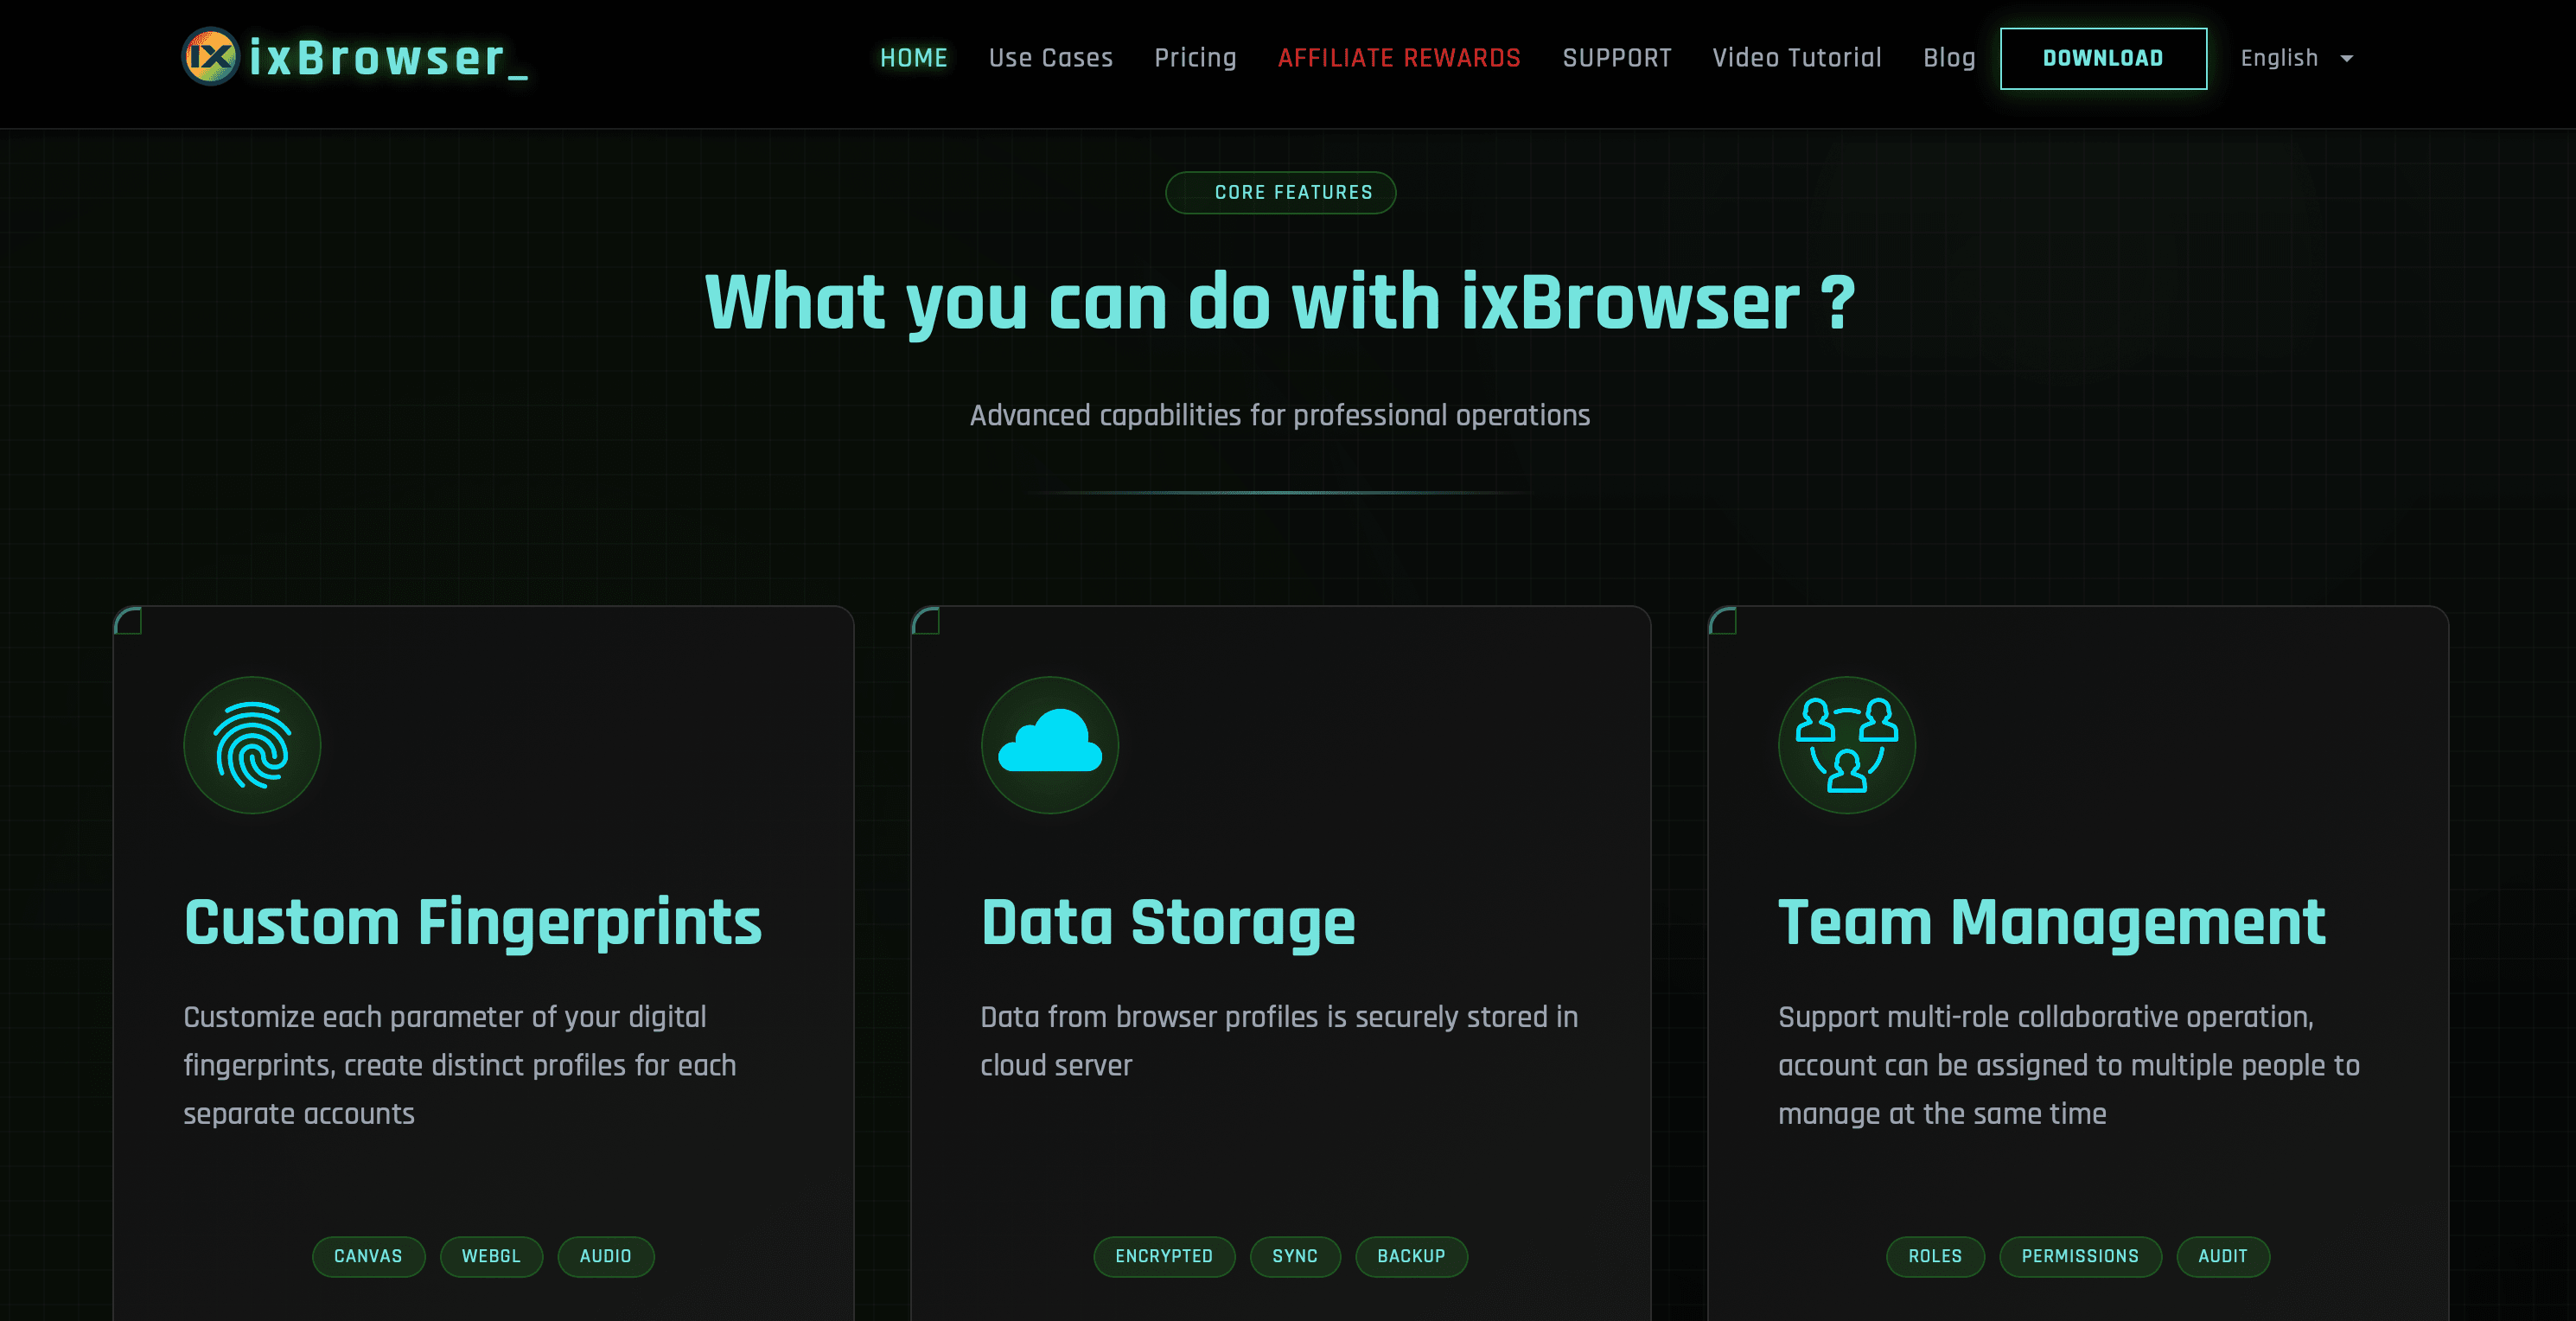Open the Use Cases menu

(x=1051, y=58)
